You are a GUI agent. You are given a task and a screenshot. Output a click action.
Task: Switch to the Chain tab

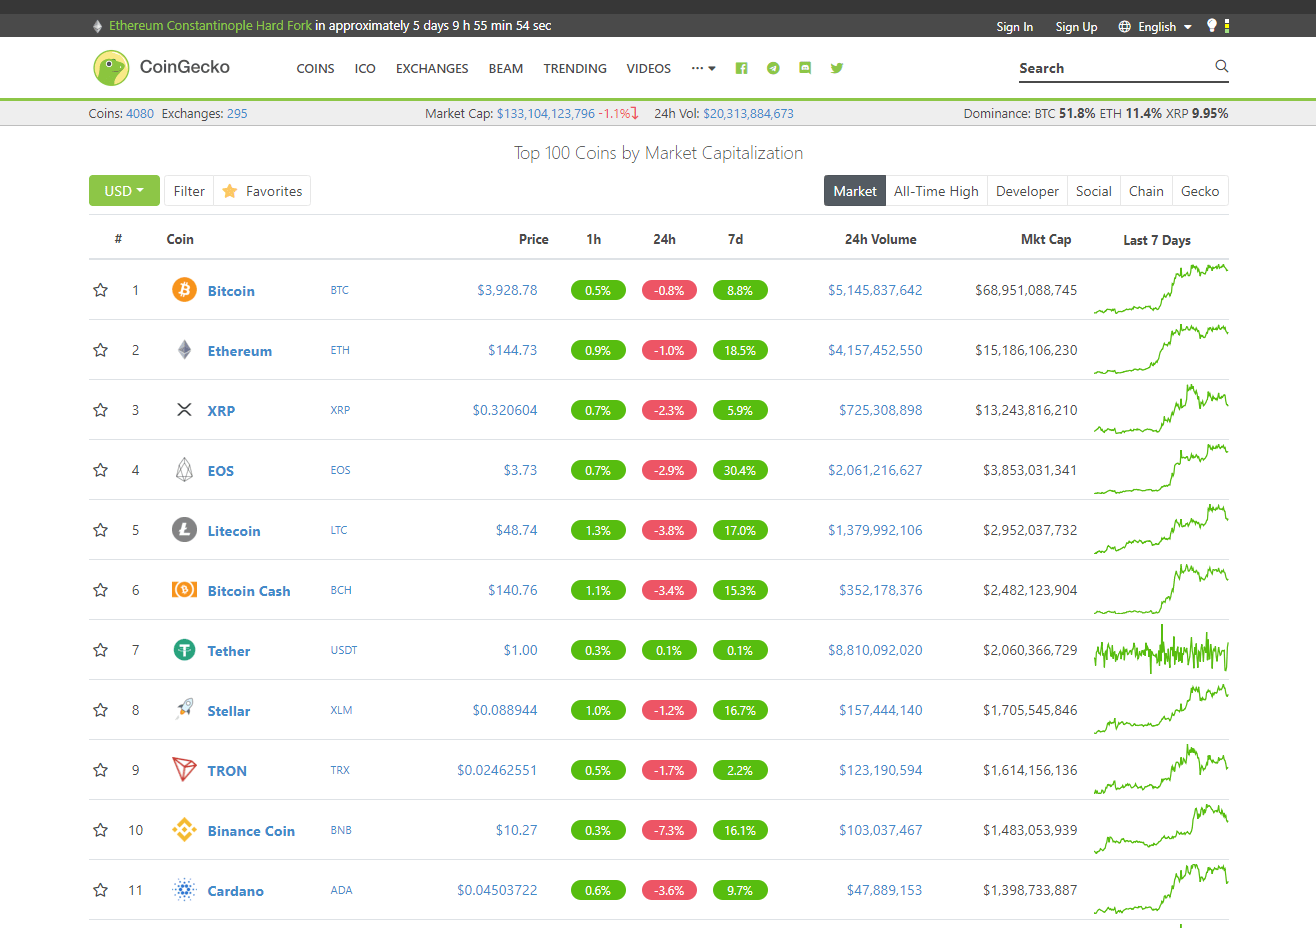pos(1146,191)
